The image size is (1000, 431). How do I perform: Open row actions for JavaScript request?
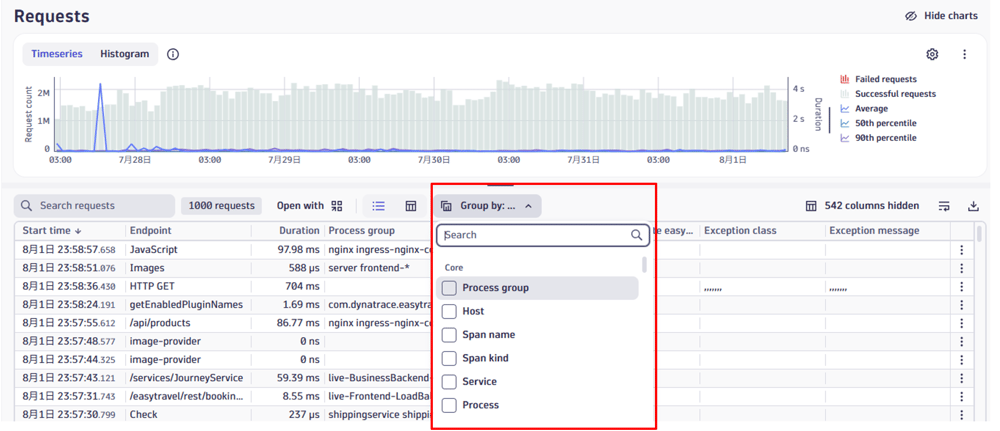pos(962,250)
